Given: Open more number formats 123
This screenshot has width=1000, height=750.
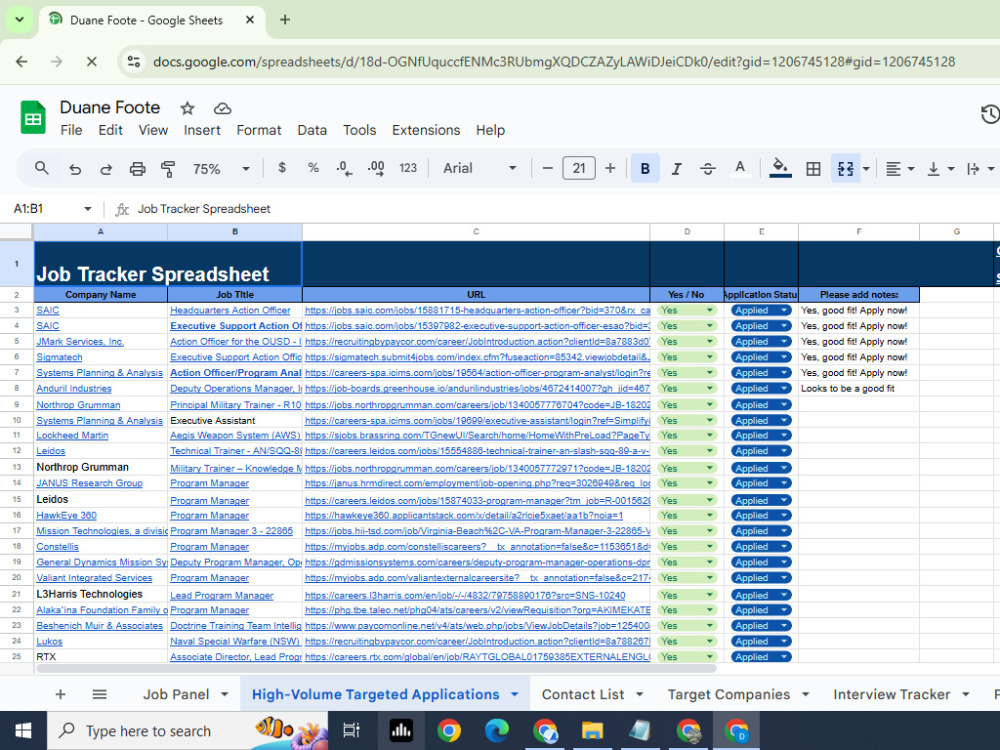Looking at the screenshot, I should [x=408, y=168].
